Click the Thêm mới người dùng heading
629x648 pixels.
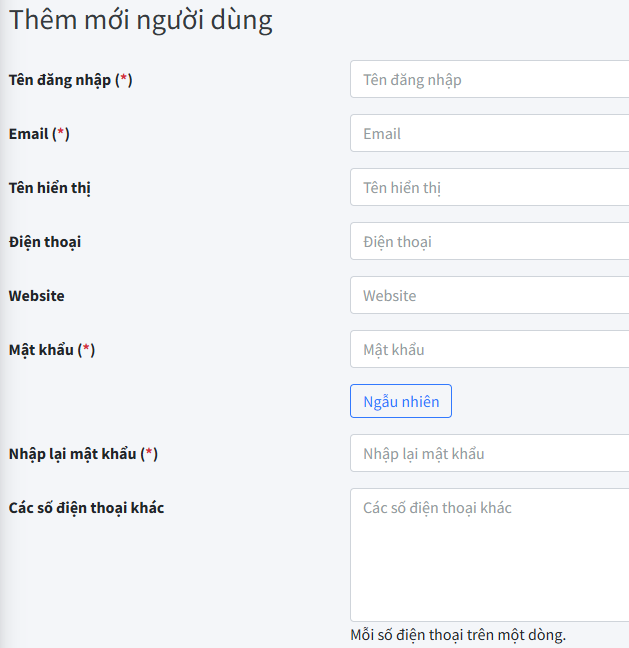[141, 21]
